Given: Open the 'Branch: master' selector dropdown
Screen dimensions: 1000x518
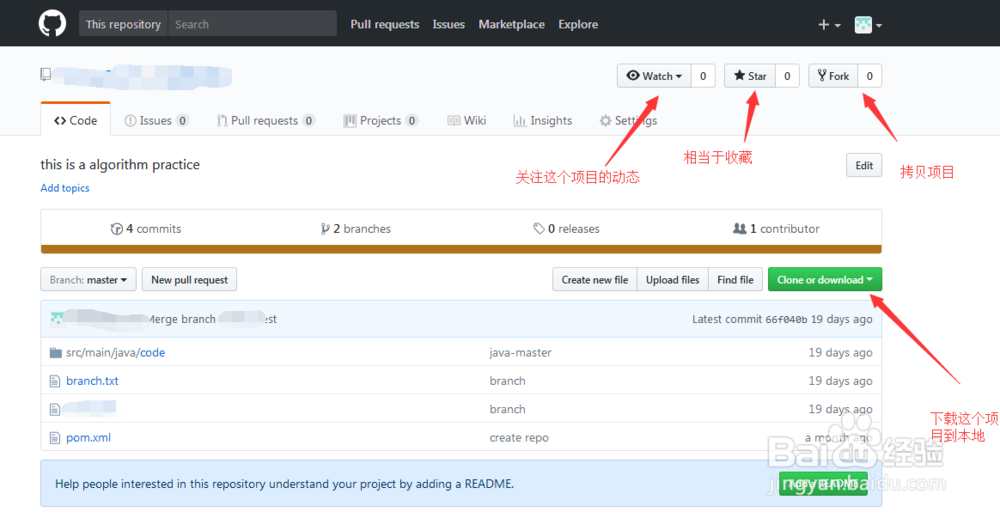Looking at the screenshot, I should click(89, 279).
